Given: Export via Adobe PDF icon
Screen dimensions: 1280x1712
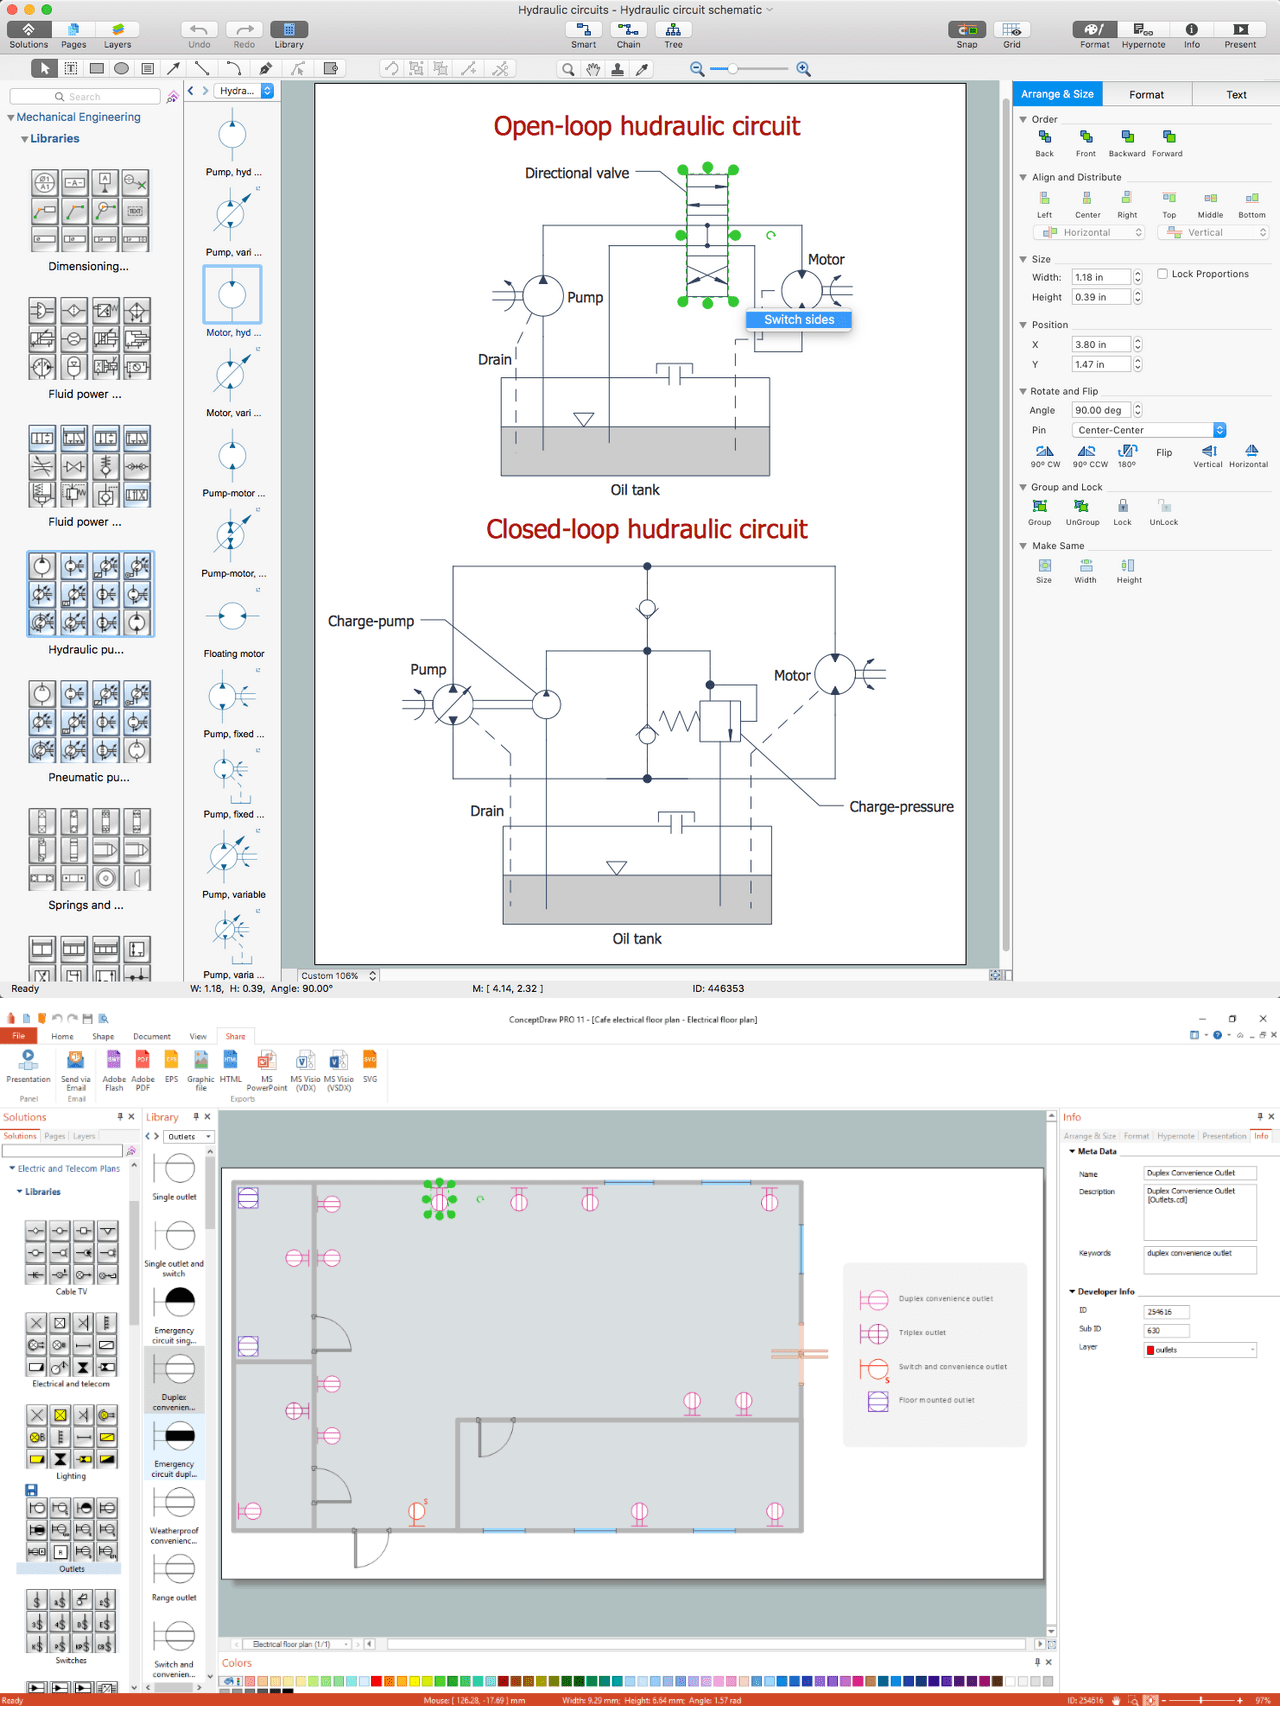Looking at the screenshot, I should click(x=143, y=1061).
